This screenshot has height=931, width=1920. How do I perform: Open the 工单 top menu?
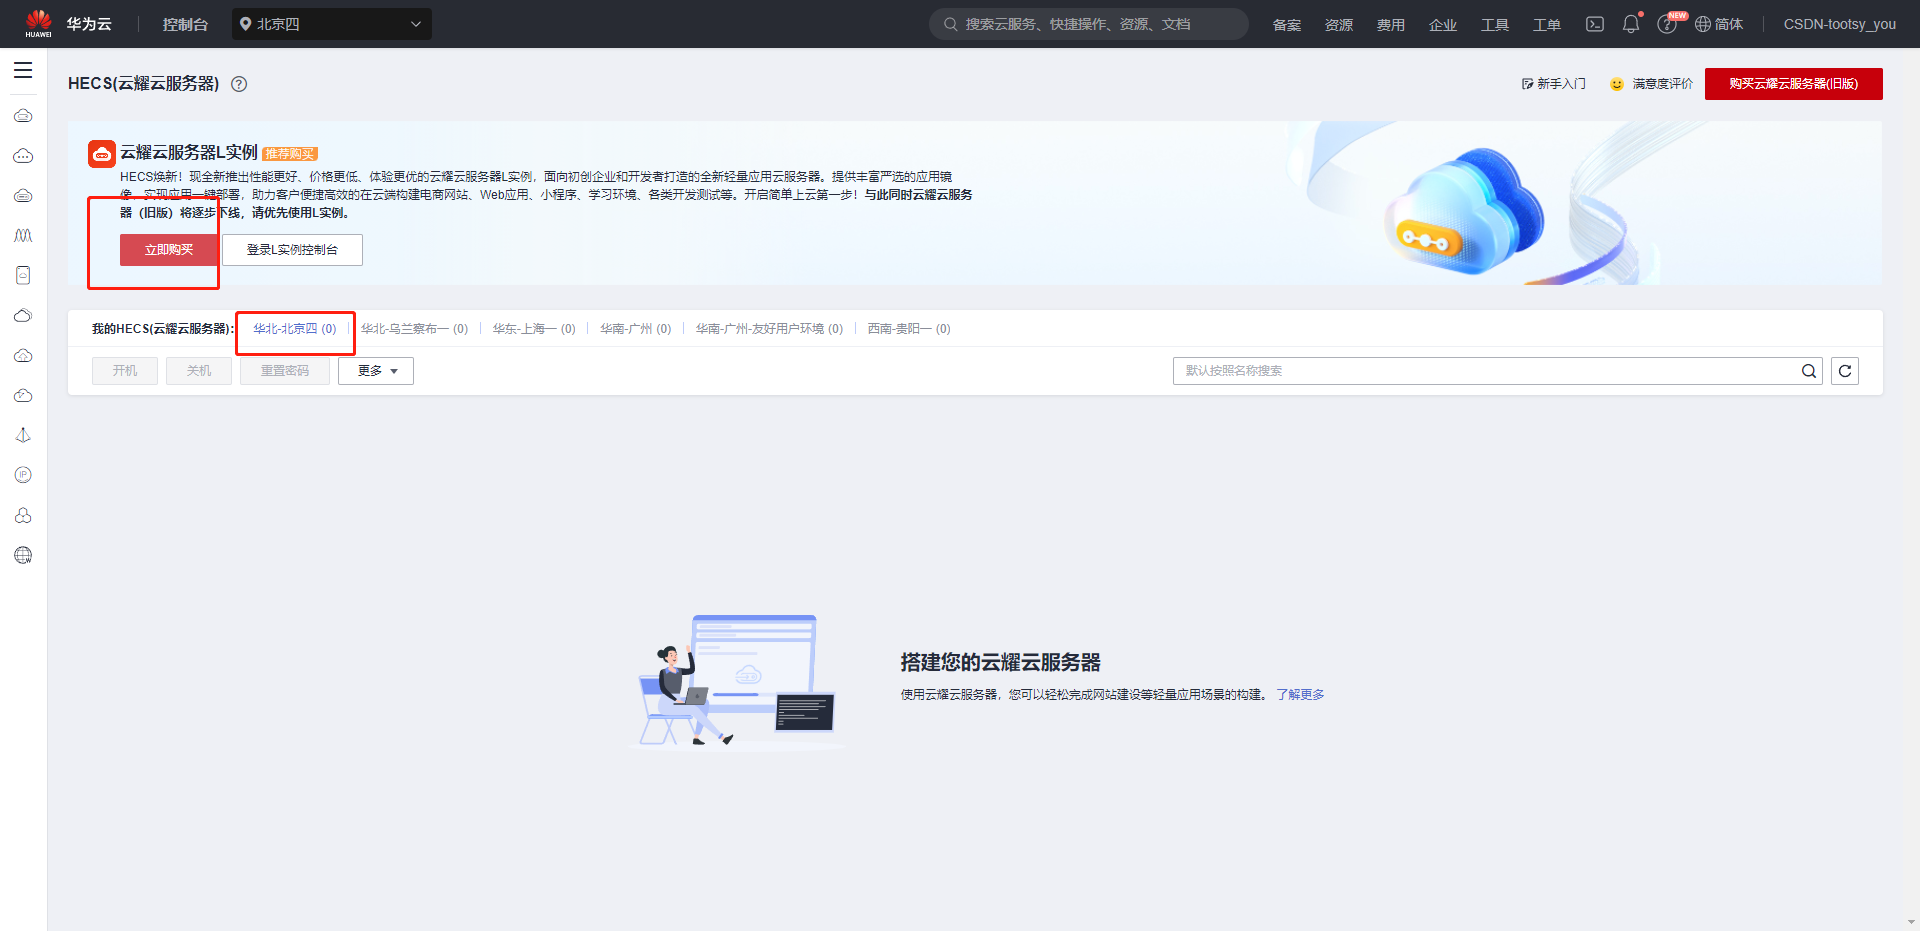pyautogui.click(x=1547, y=24)
